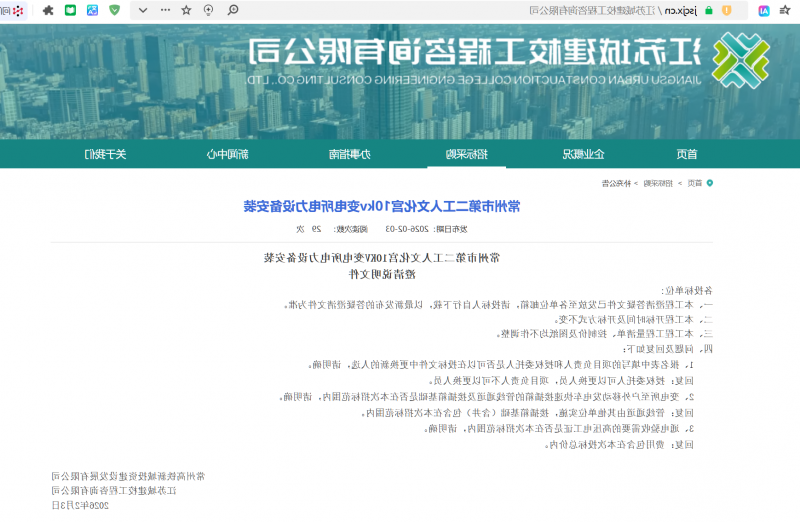Click the 招标采购 breadcrumb link
The width and height of the screenshot is (800, 522).
(658, 183)
